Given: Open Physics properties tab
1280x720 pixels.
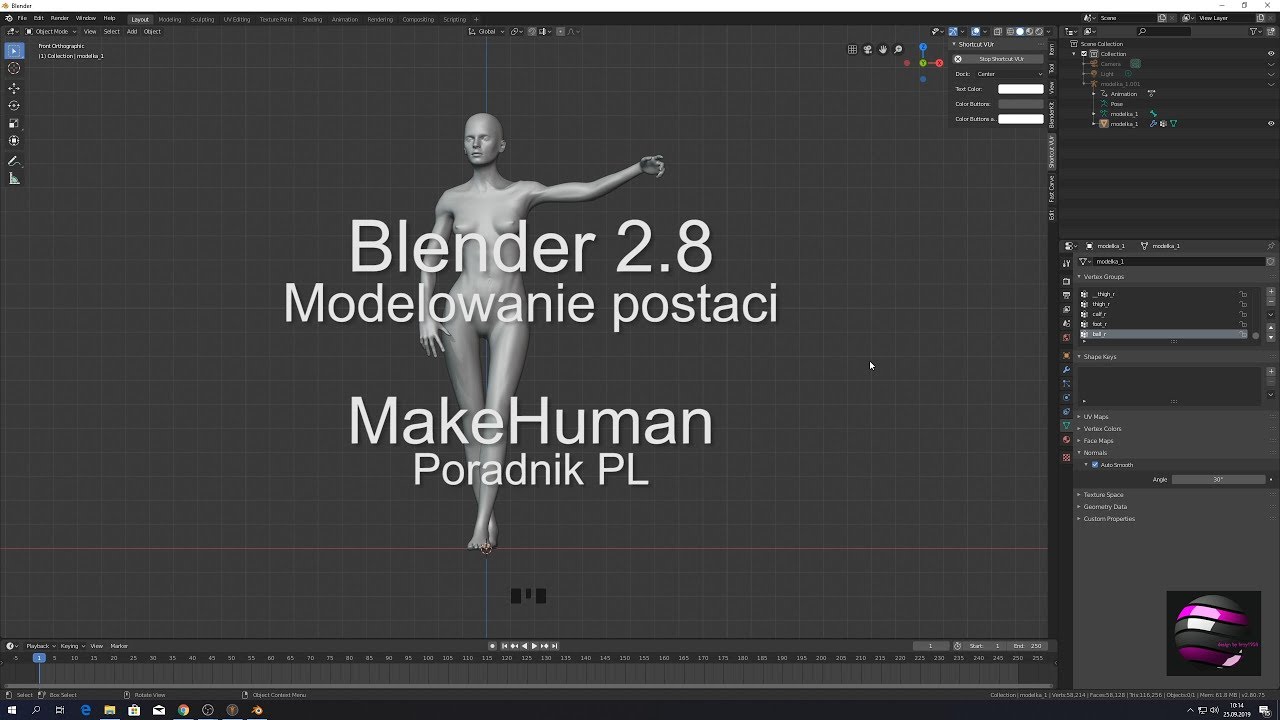Looking at the screenshot, I should (x=1066, y=398).
